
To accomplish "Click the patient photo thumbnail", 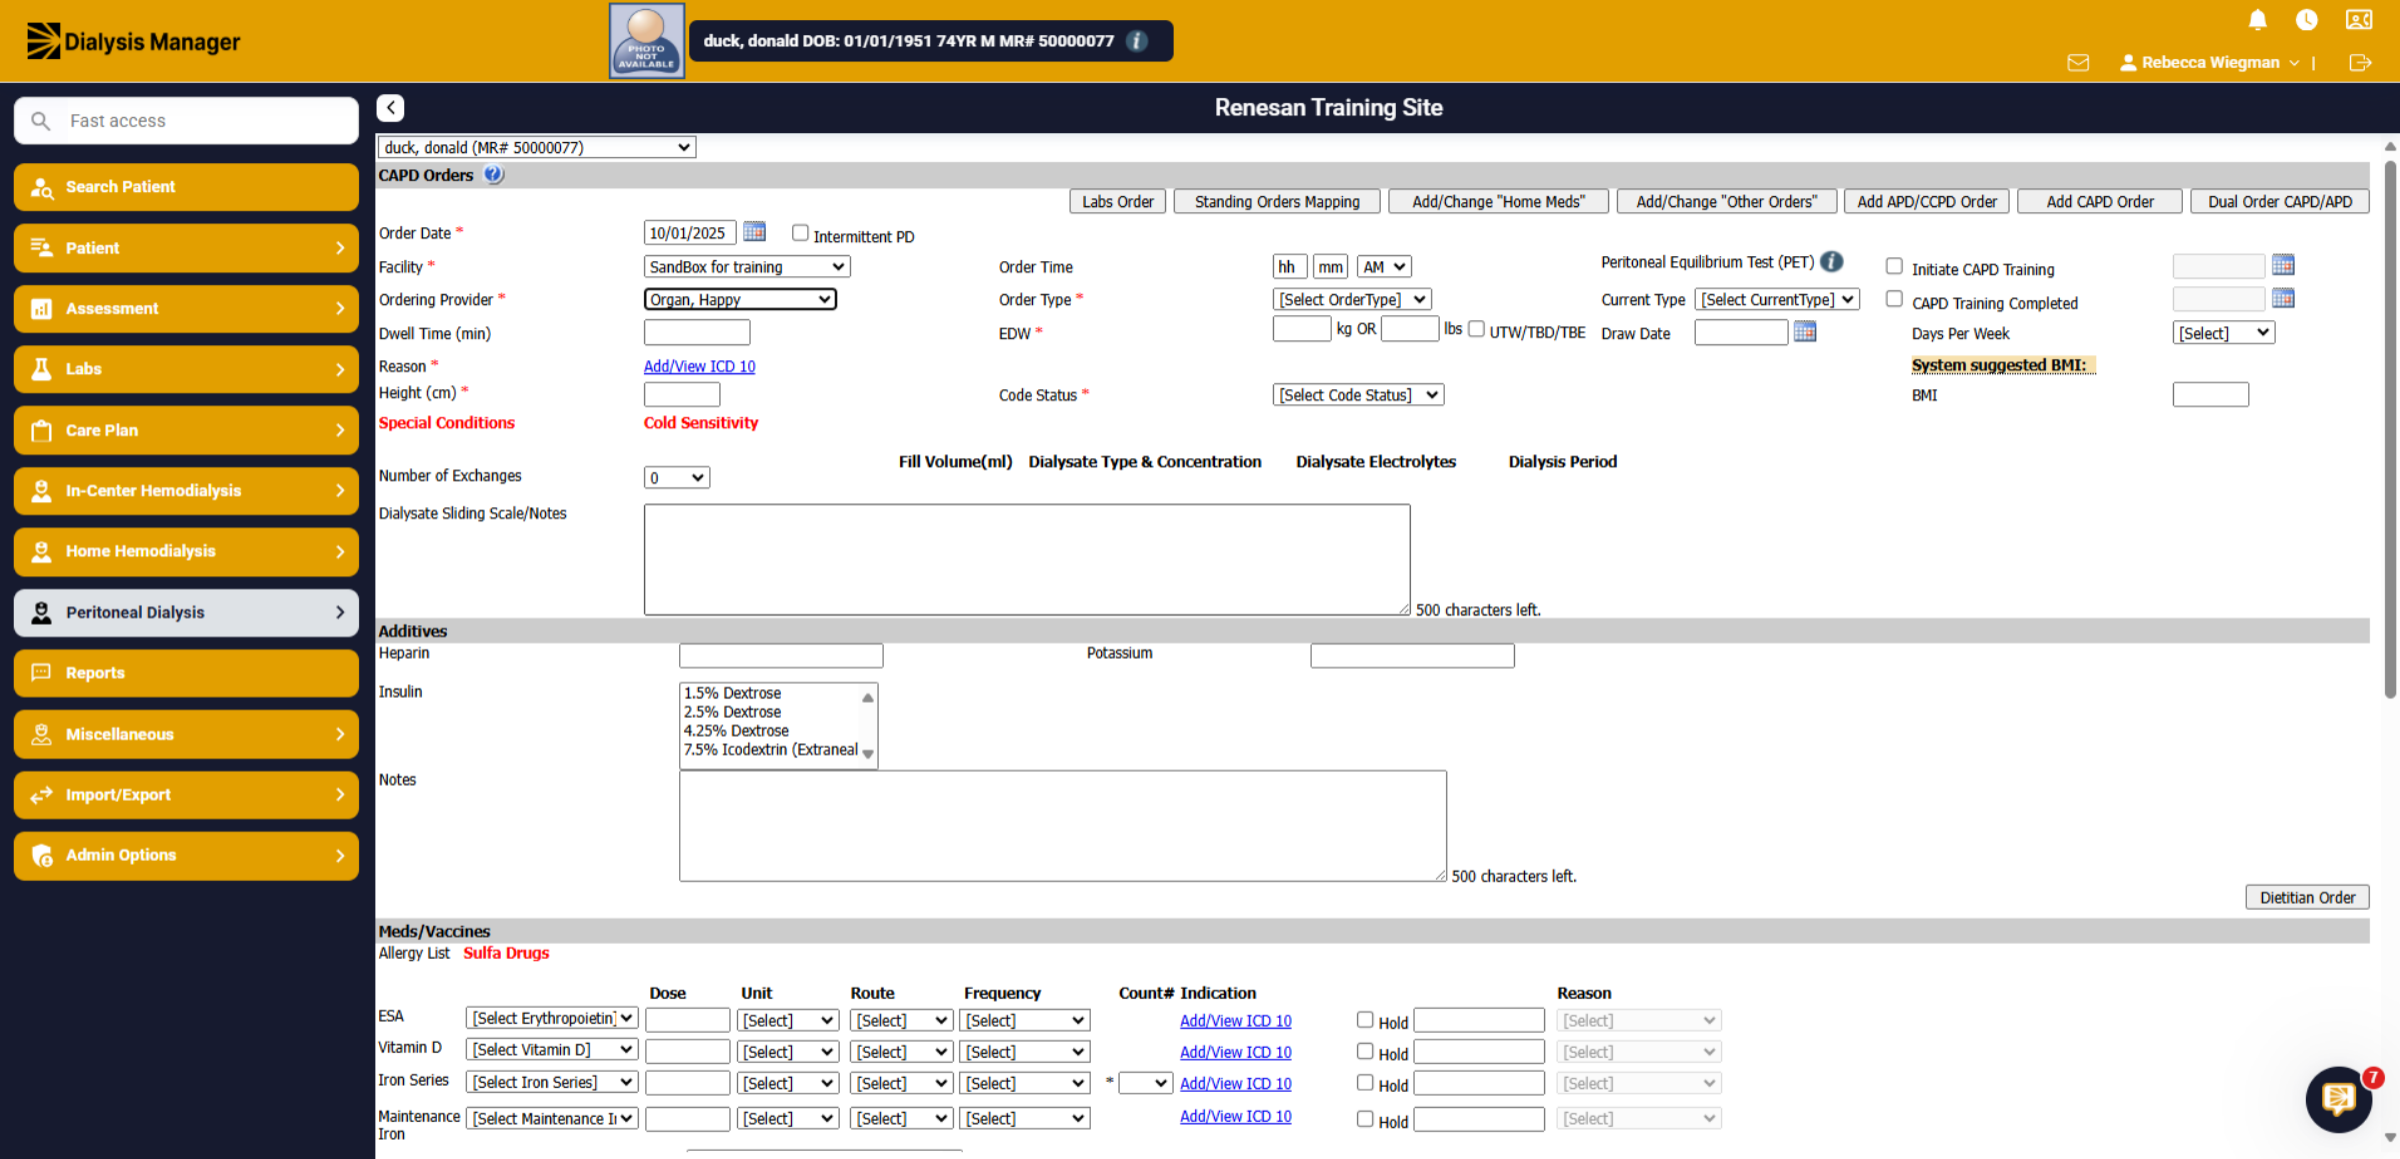I will coord(647,41).
